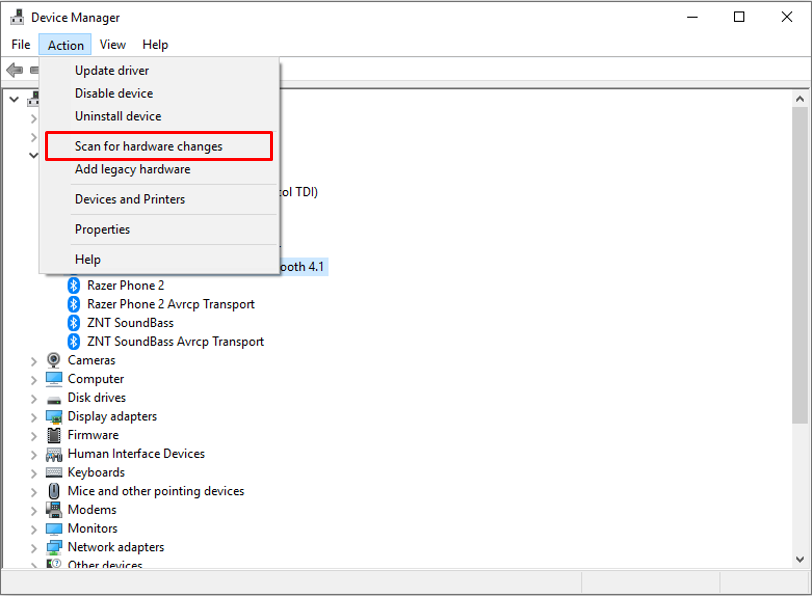This screenshot has height=596, width=812.
Task: Click the Monitors icon
Action: pyautogui.click(x=53, y=528)
